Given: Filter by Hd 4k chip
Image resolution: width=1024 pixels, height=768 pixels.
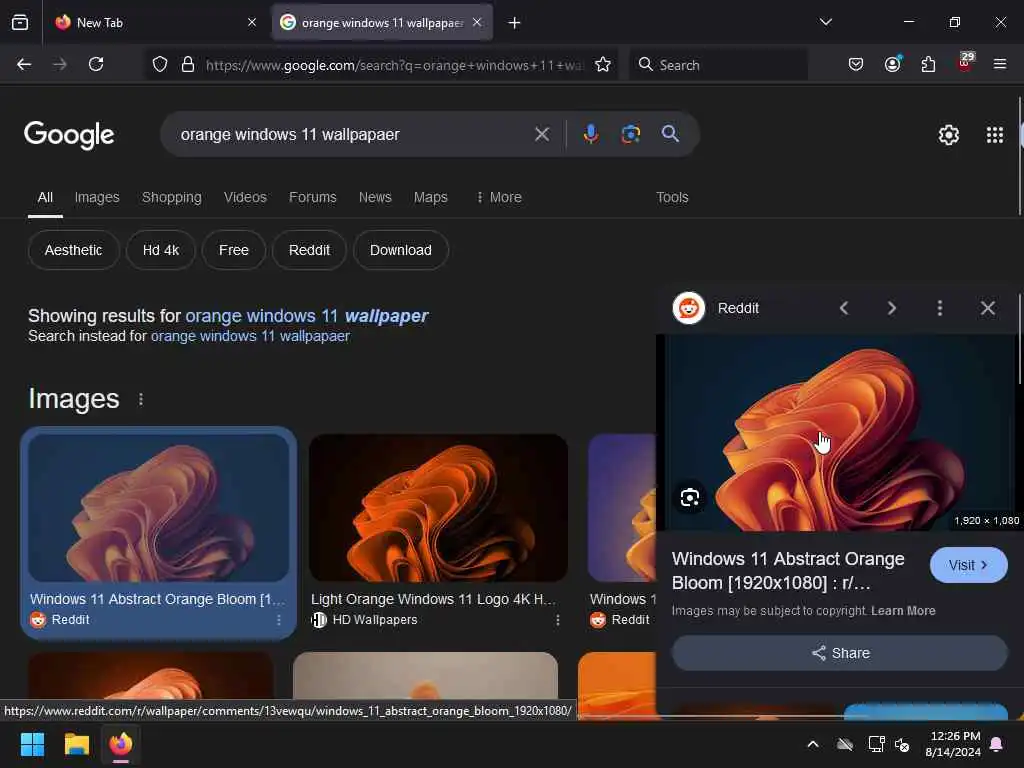Looking at the screenshot, I should pyautogui.click(x=161, y=250).
